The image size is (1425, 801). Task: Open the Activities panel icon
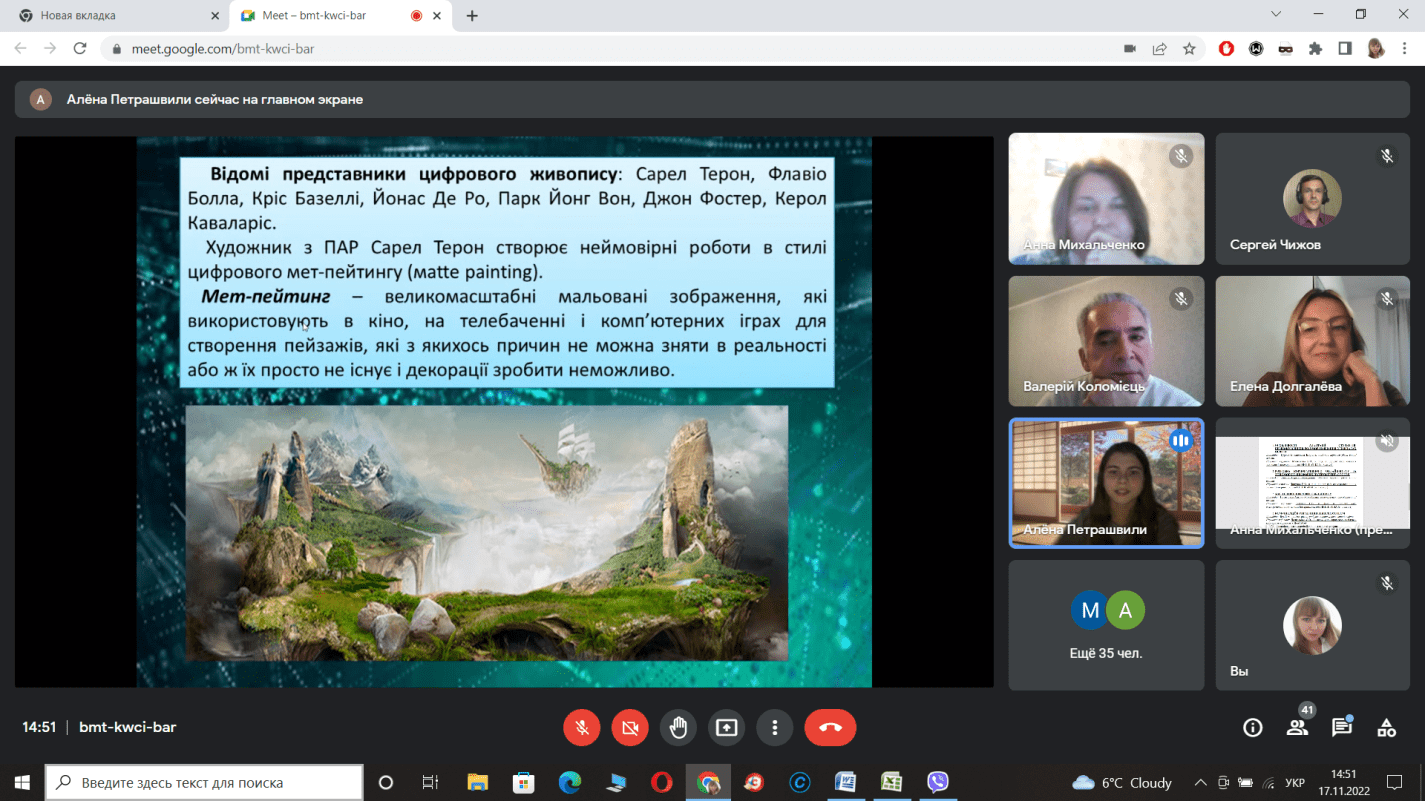(1386, 728)
